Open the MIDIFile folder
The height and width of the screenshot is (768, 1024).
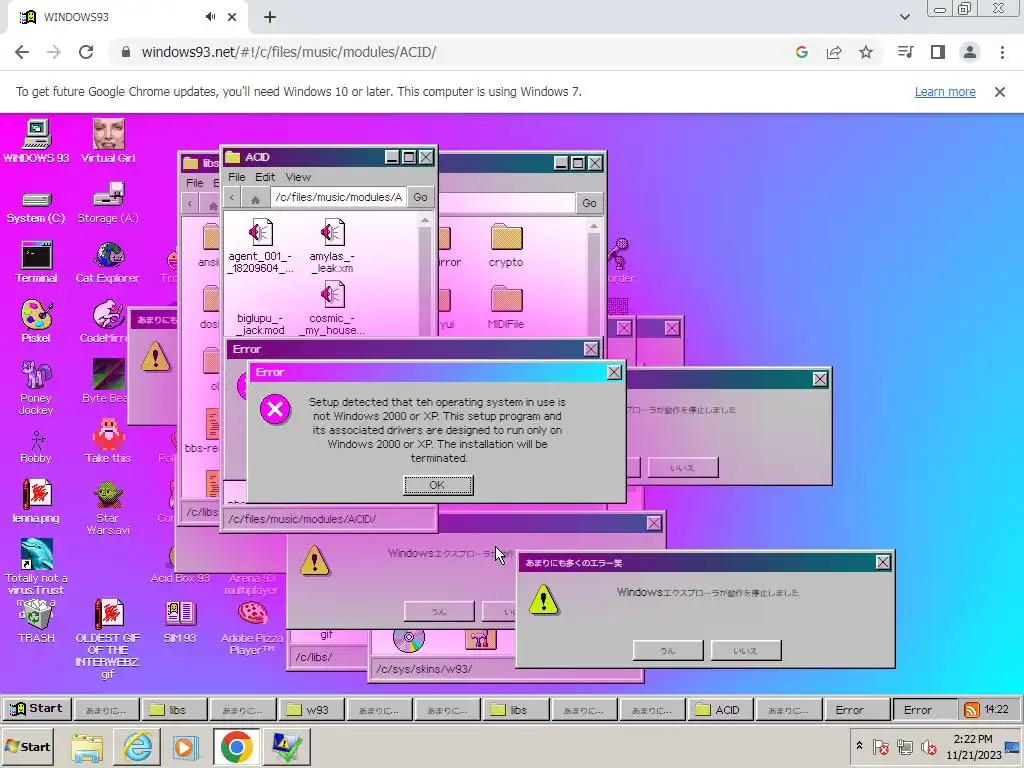(506, 307)
